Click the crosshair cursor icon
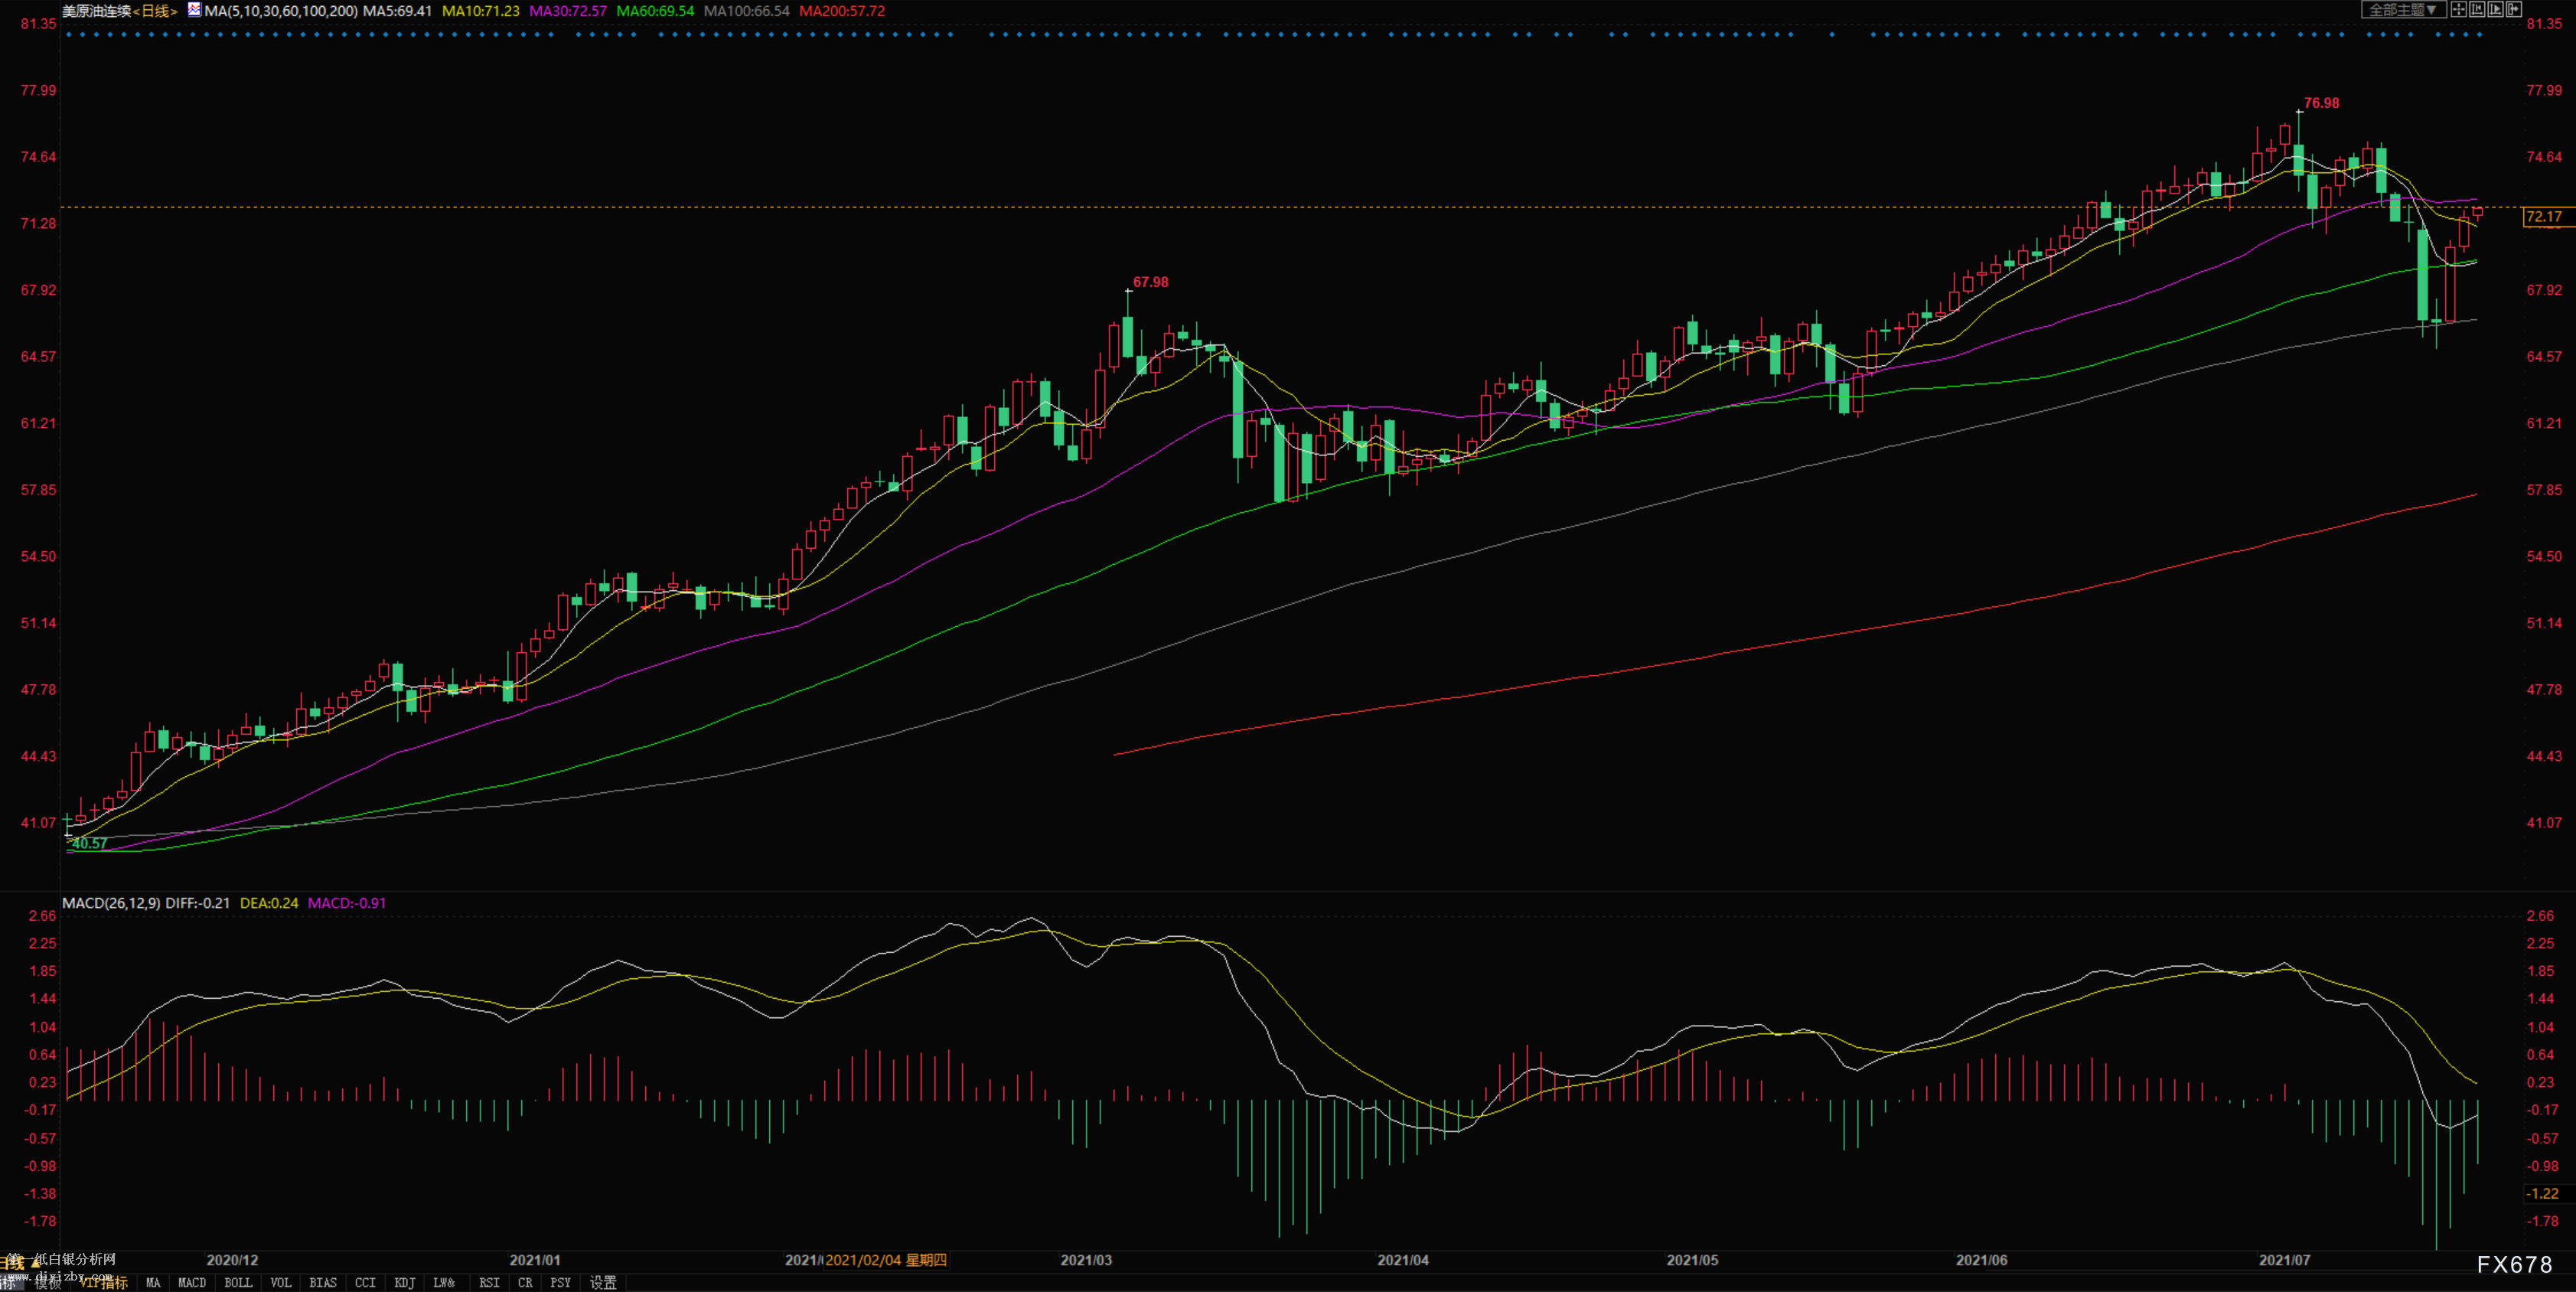Screen dimensions: 2576x1292 point(2459,9)
